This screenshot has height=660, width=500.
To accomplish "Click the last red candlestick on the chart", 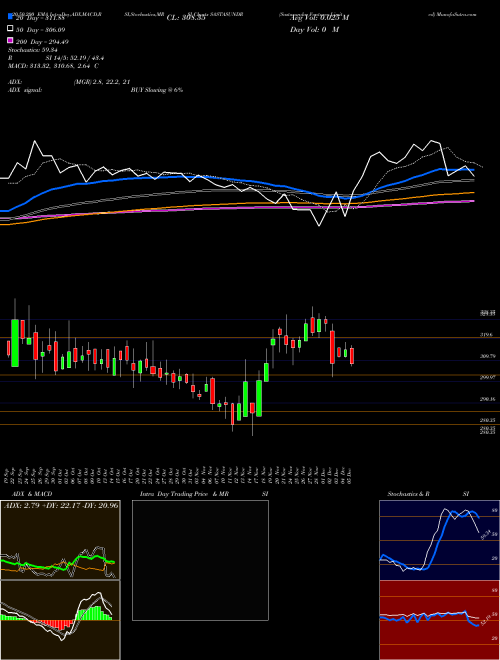I will (x=352, y=356).
